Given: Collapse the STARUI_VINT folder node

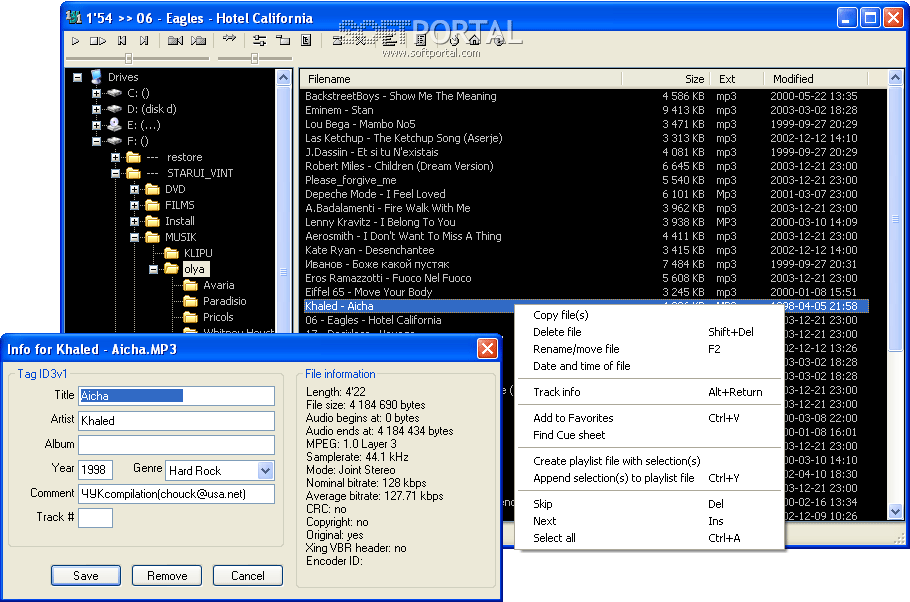Looking at the screenshot, I should click(115, 173).
